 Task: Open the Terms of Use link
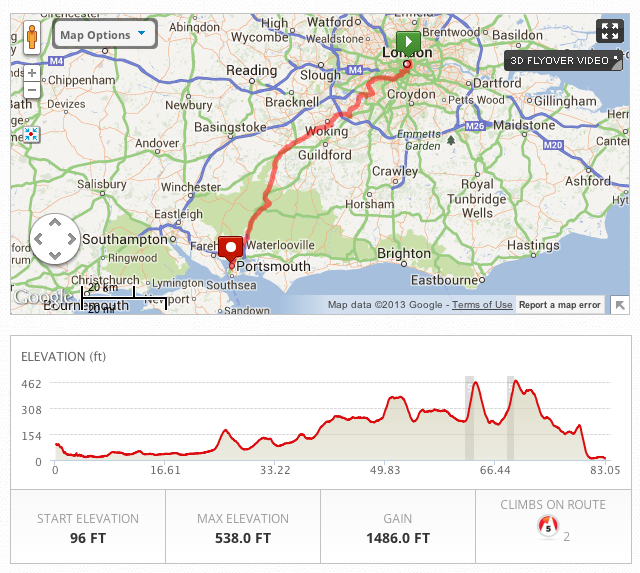[482, 305]
